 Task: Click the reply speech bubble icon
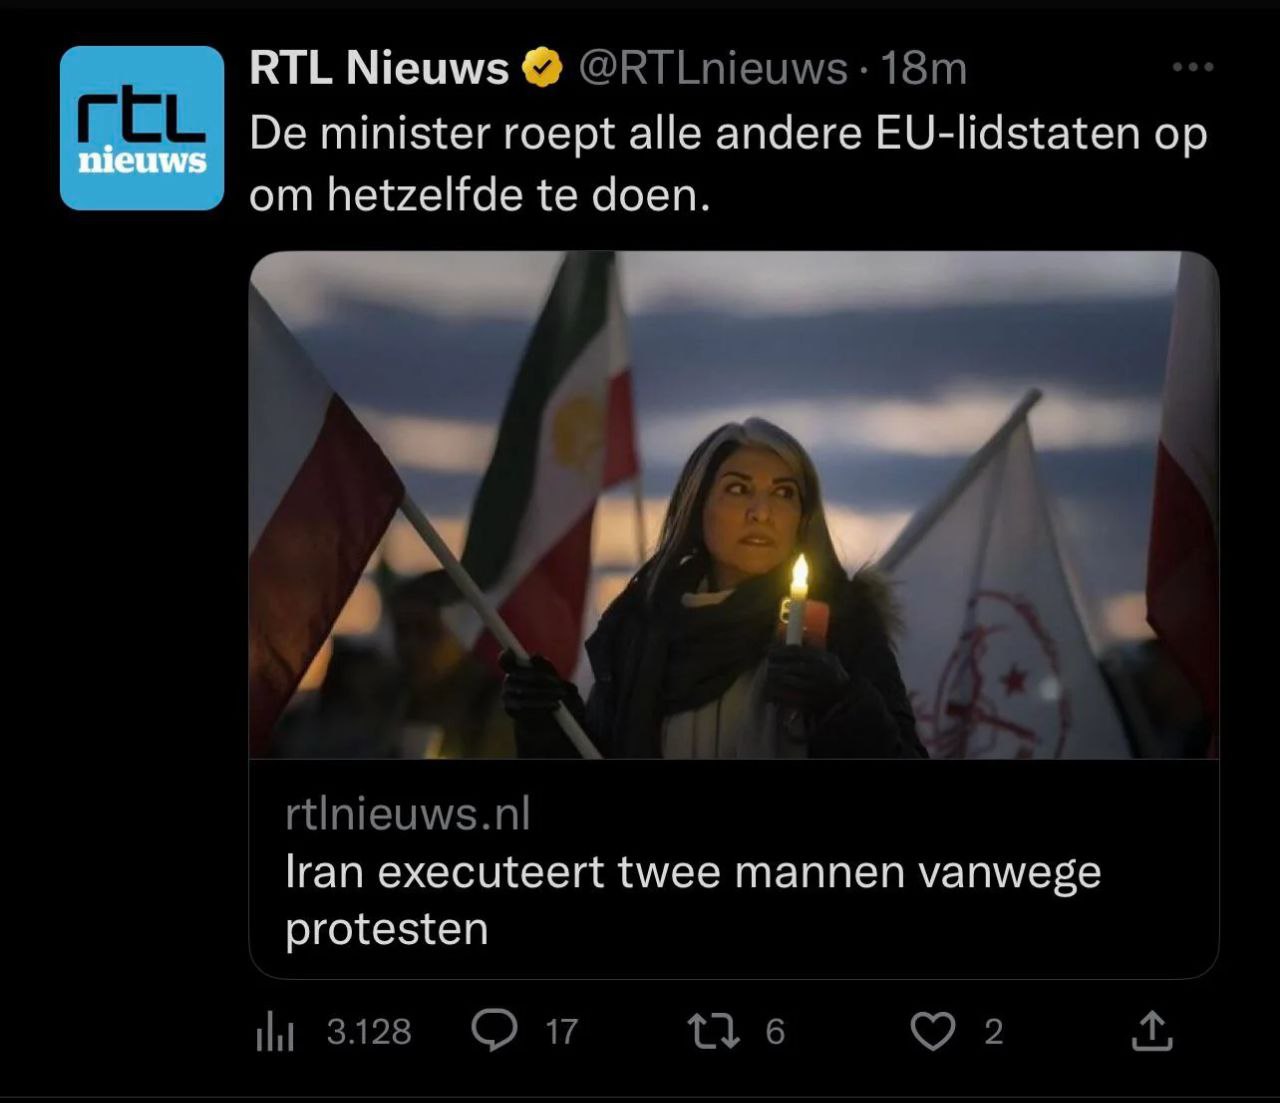point(495,1031)
